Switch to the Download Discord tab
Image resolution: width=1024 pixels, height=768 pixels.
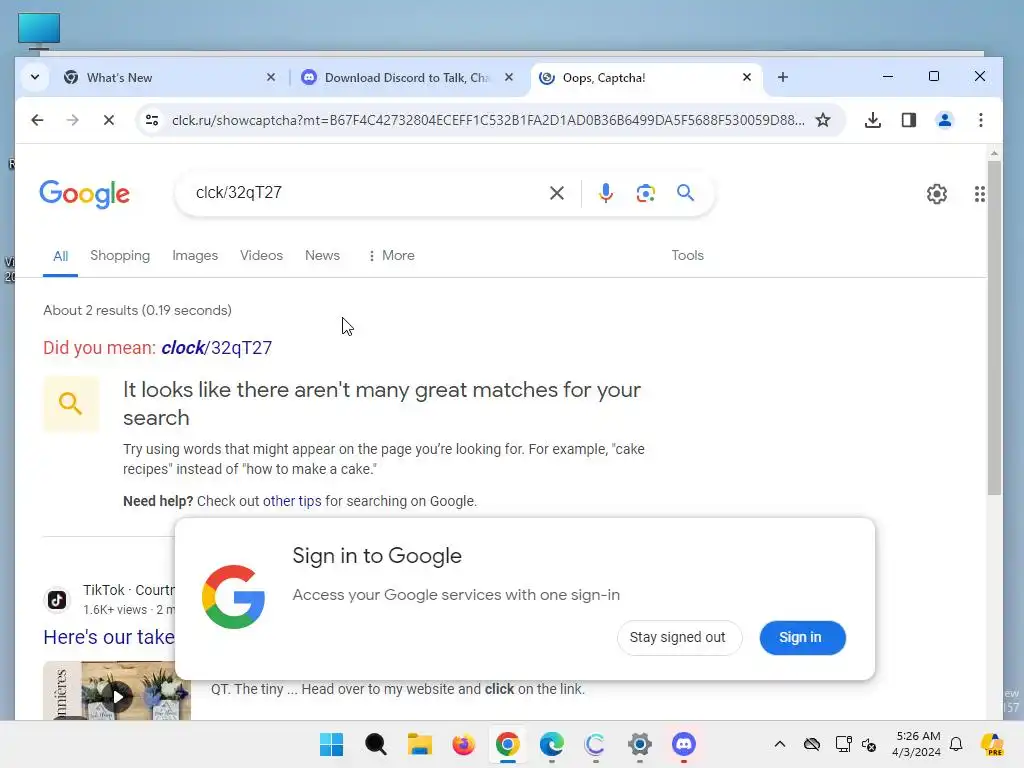point(406,77)
